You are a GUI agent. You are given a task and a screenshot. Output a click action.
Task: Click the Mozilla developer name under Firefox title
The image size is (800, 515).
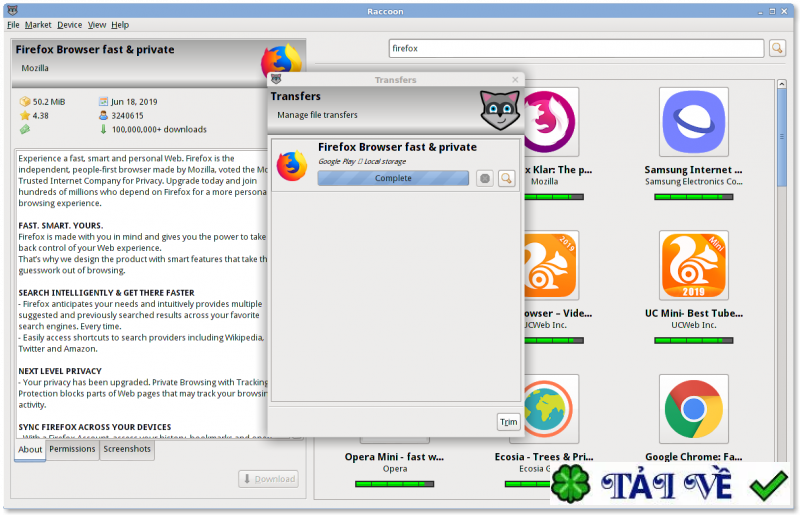[35, 68]
